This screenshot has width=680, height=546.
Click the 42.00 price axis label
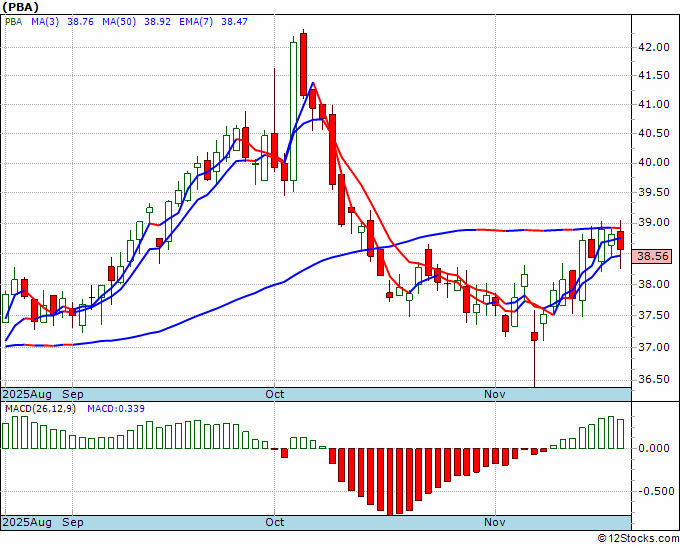click(654, 47)
